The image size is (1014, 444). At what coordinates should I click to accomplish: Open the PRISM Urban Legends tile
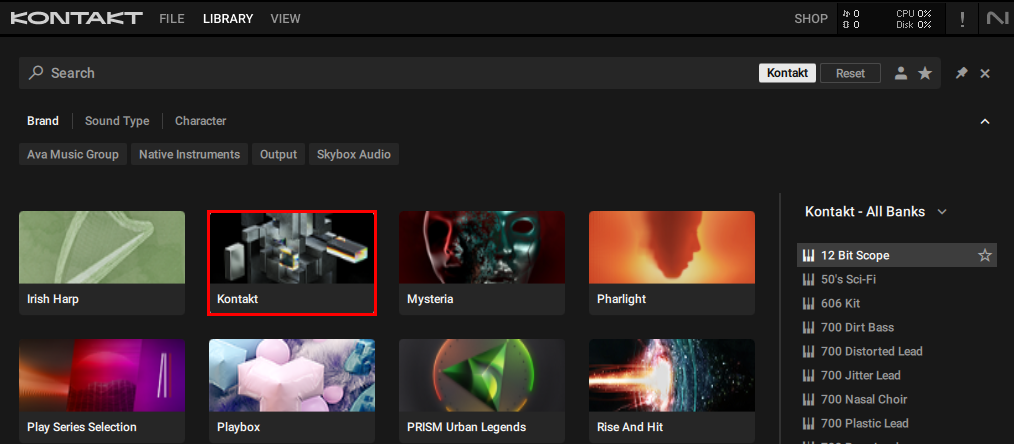pyautogui.click(x=482, y=391)
